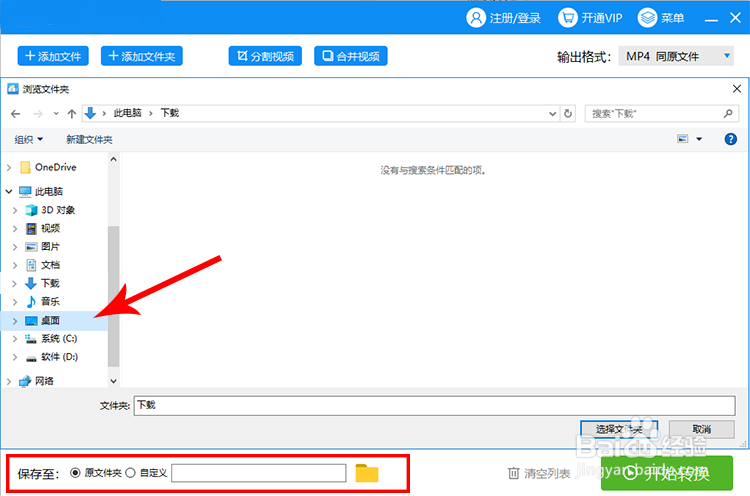Select 网络 in the tree
Screen dimensions: 750x496
click(44, 381)
